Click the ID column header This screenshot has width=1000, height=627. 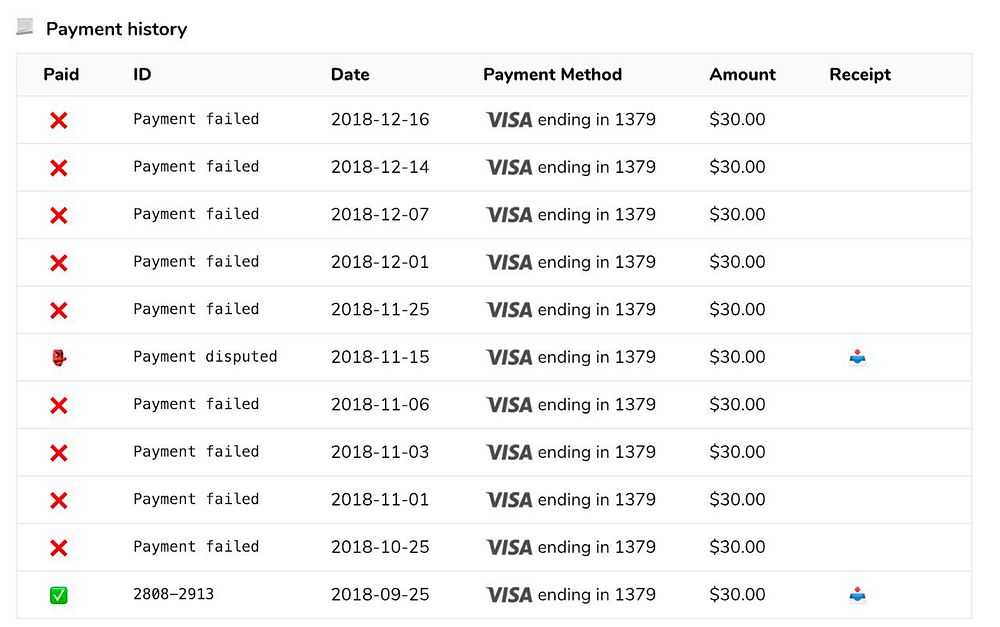pos(142,75)
